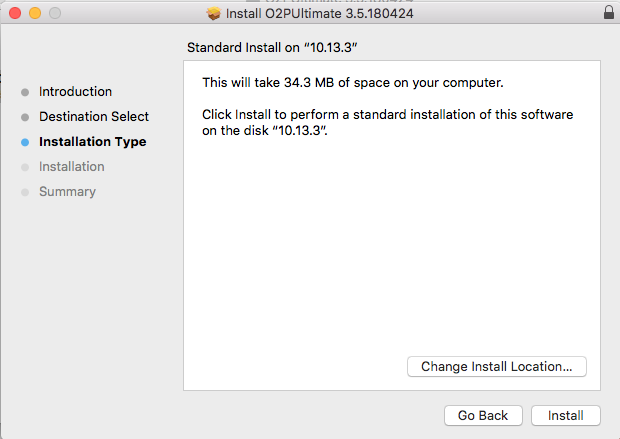
Task: Click the Standard Install on heading
Action: (x=272, y=47)
